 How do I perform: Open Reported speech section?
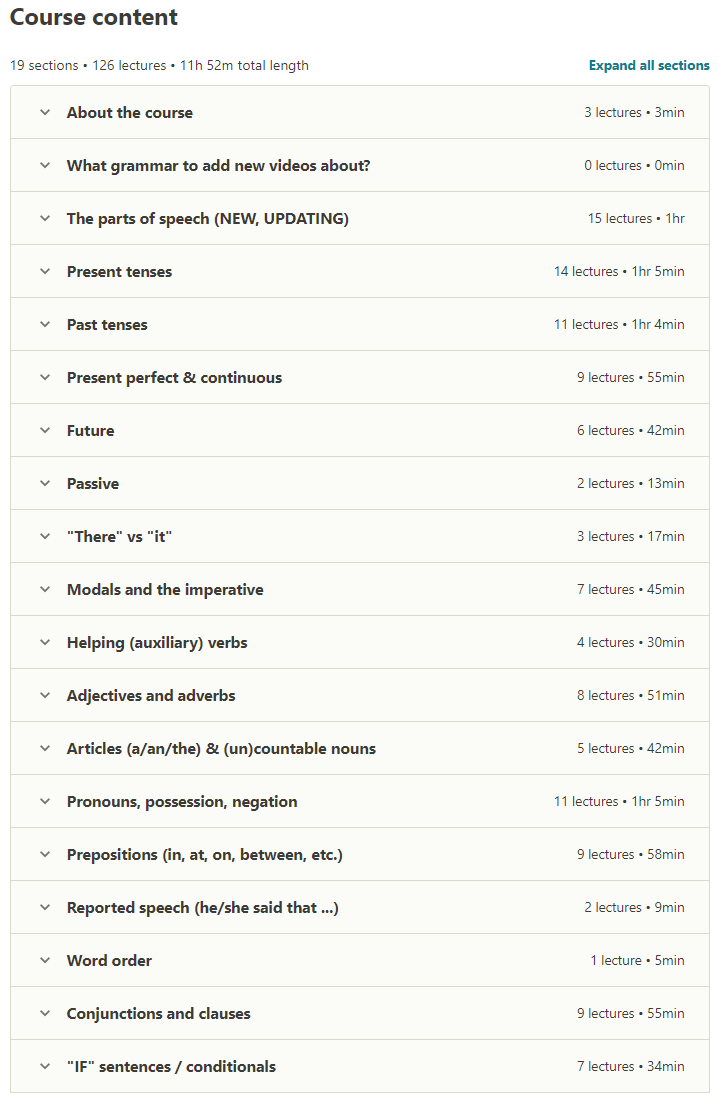[360, 907]
